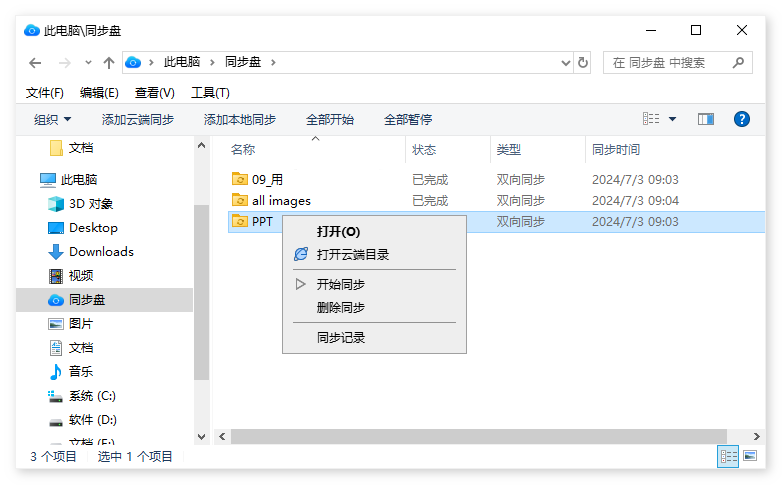This screenshot has width=782, height=485.
Task: Click 添加云端同步 toolbar button
Action: (138, 120)
